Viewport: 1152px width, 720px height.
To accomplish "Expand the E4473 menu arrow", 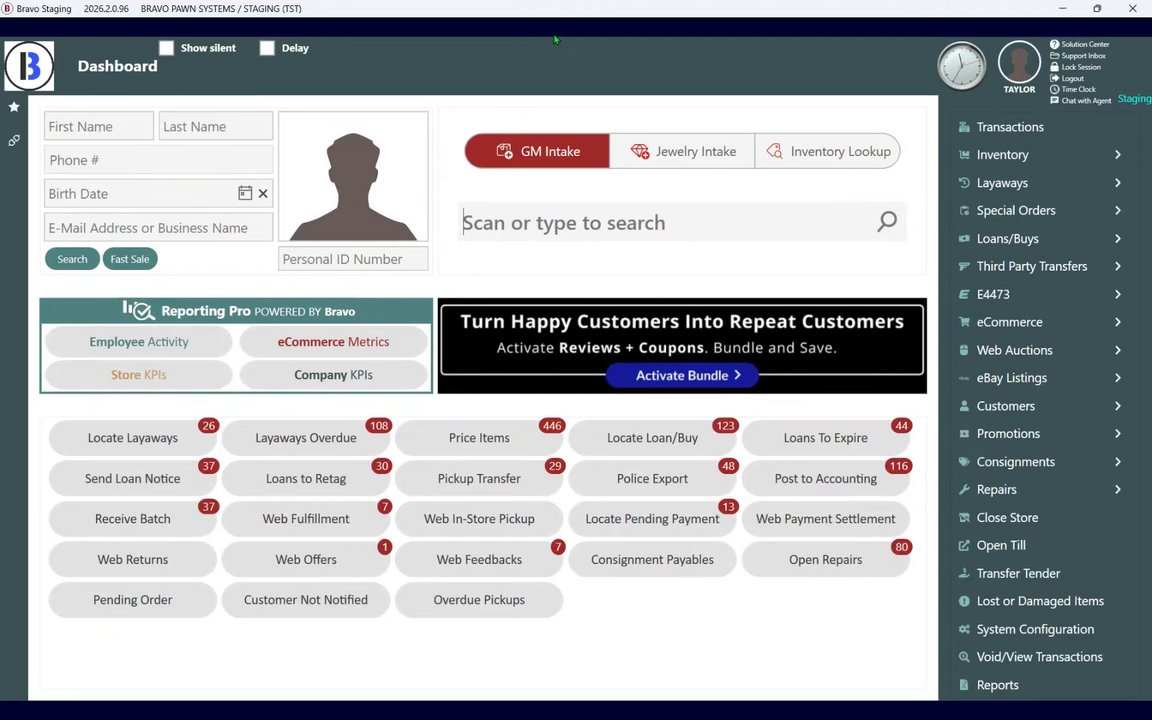I will (1117, 295).
